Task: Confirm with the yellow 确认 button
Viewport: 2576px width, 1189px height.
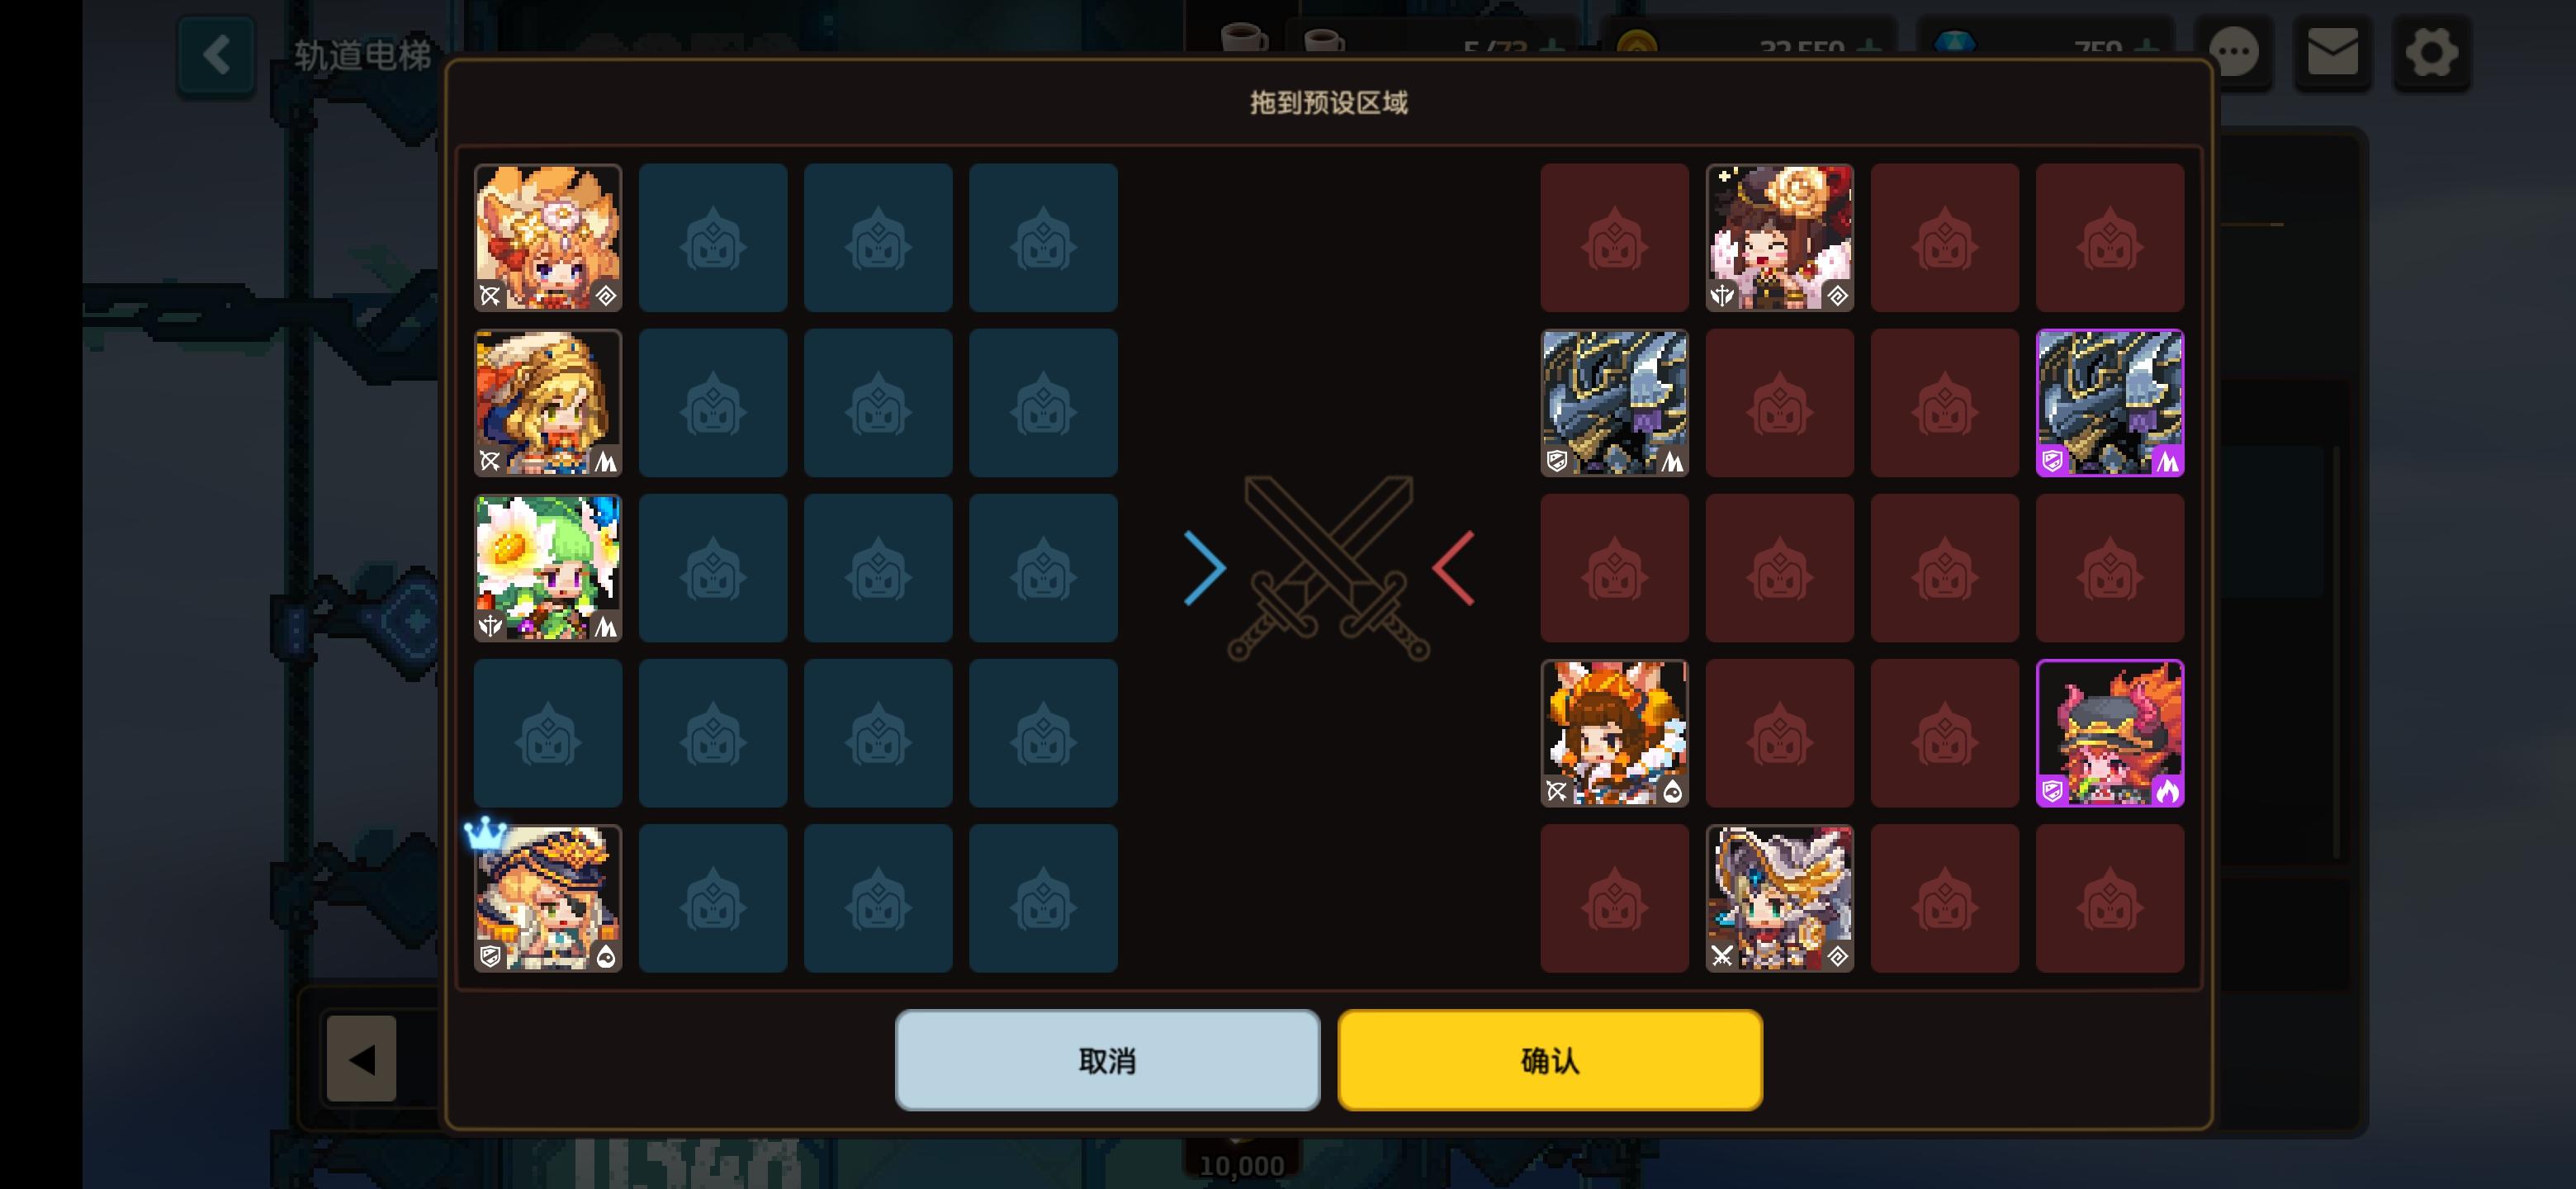Action: [x=1550, y=1060]
